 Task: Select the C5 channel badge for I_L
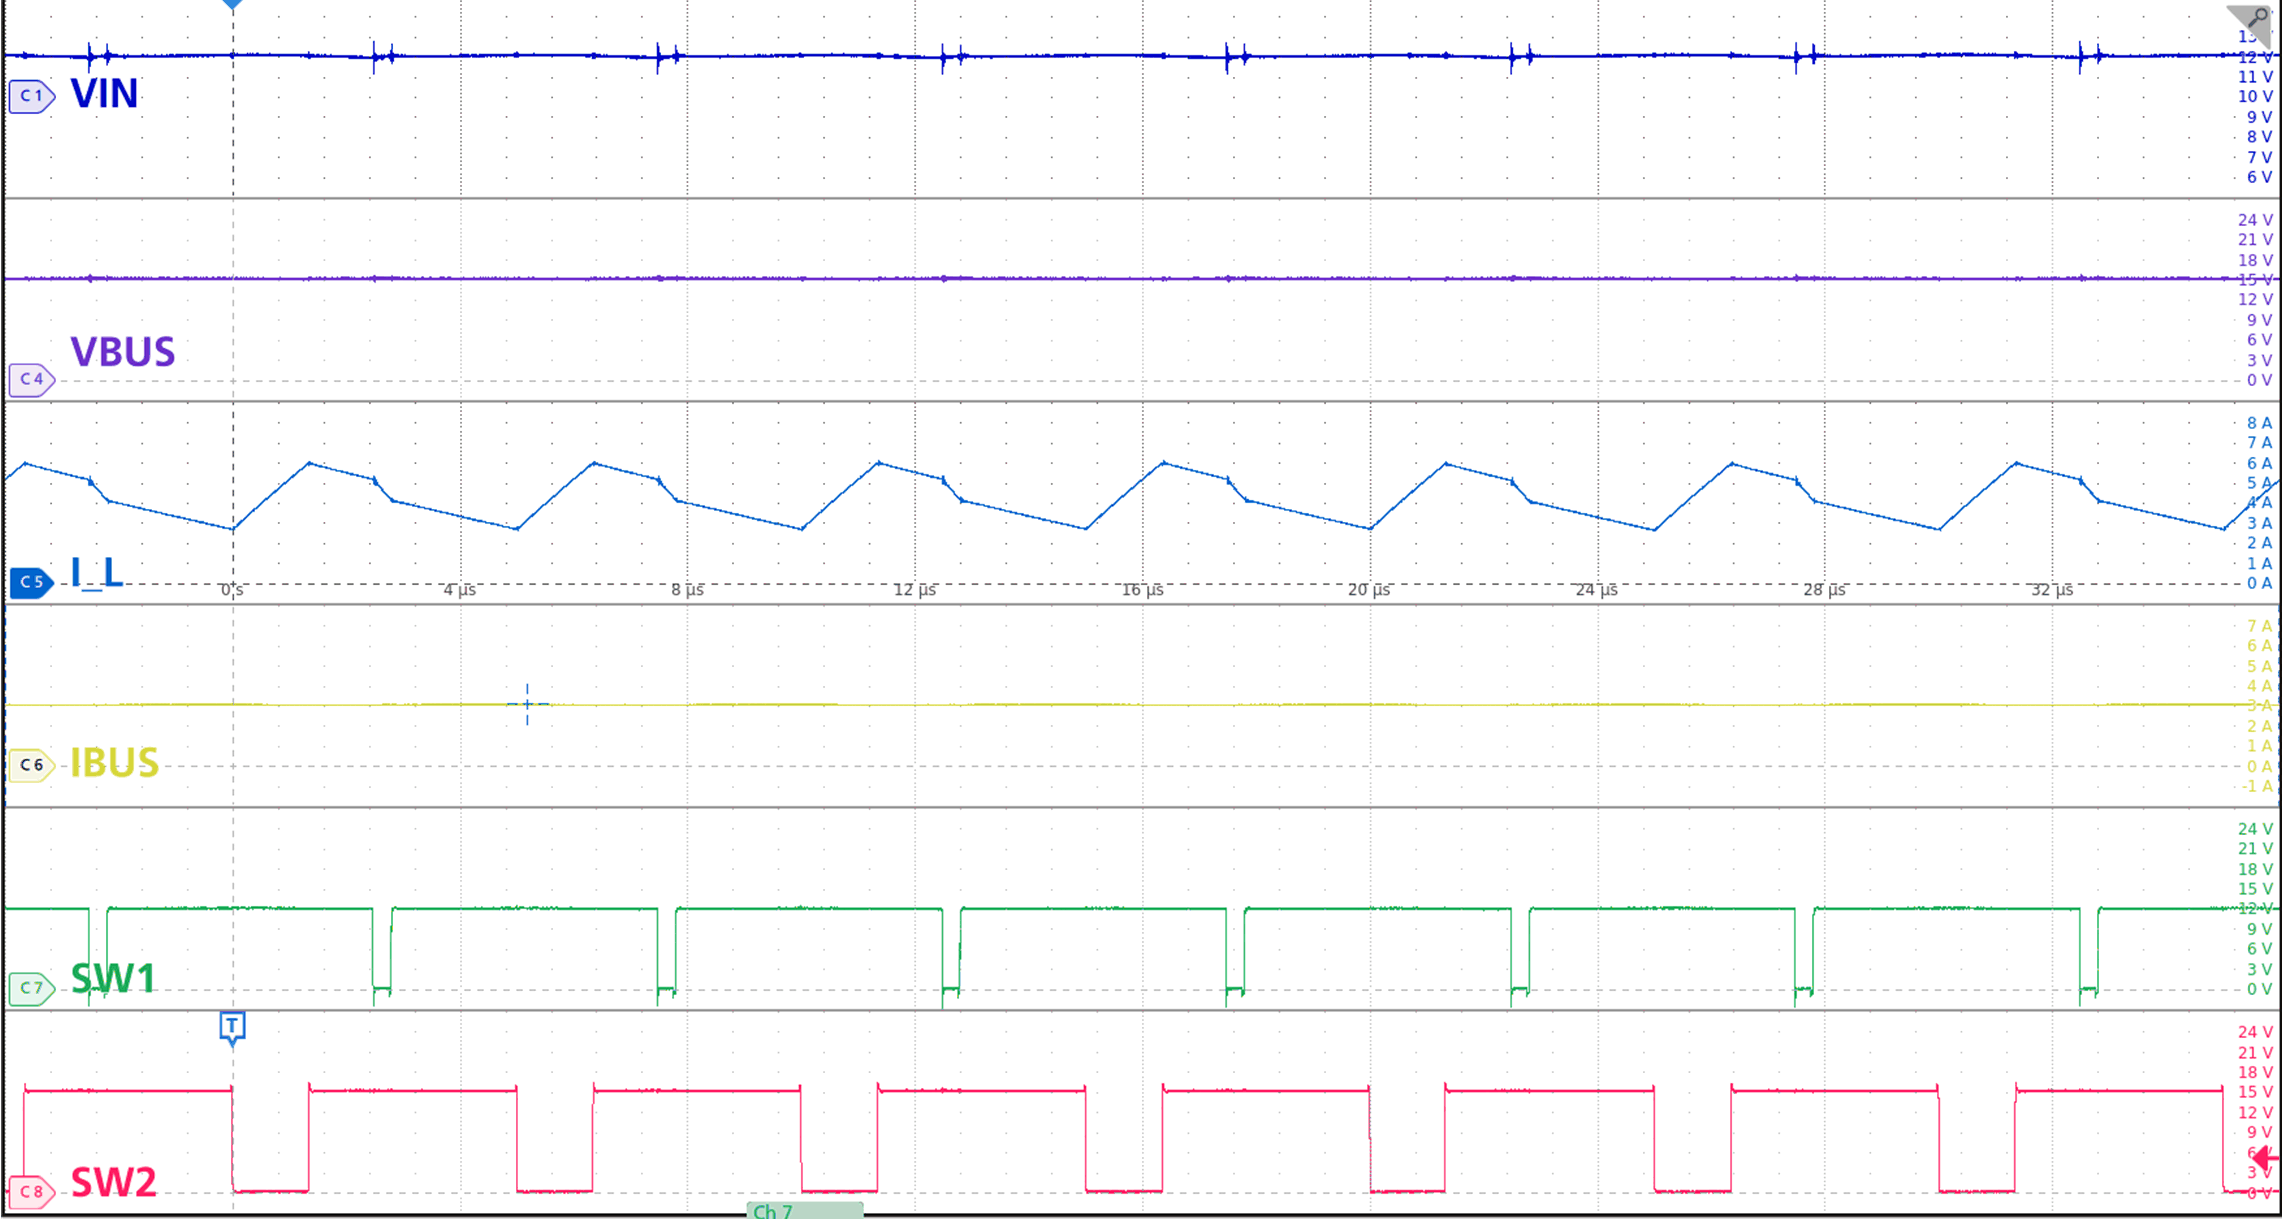click(x=31, y=582)
